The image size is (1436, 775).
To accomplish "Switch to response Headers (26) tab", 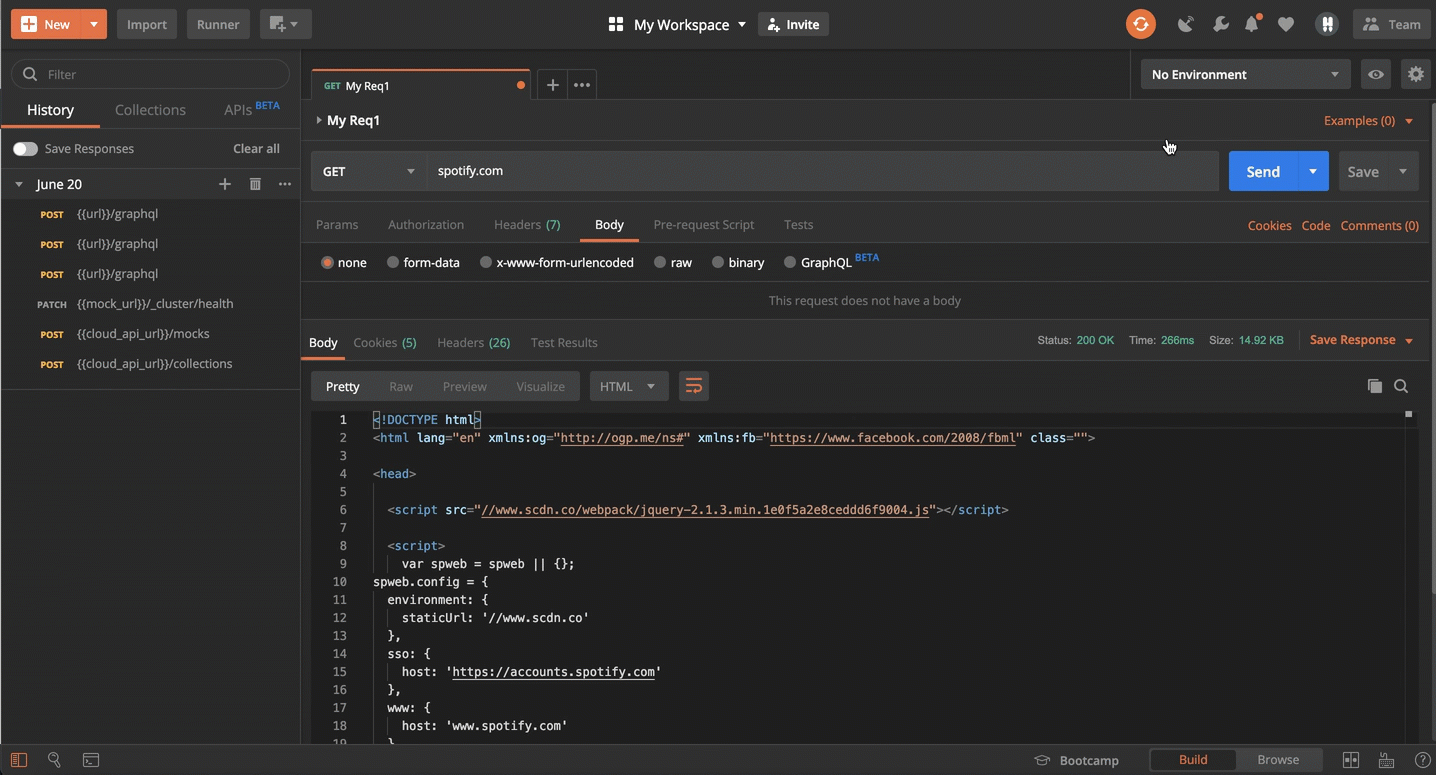I will pos(474,343).
